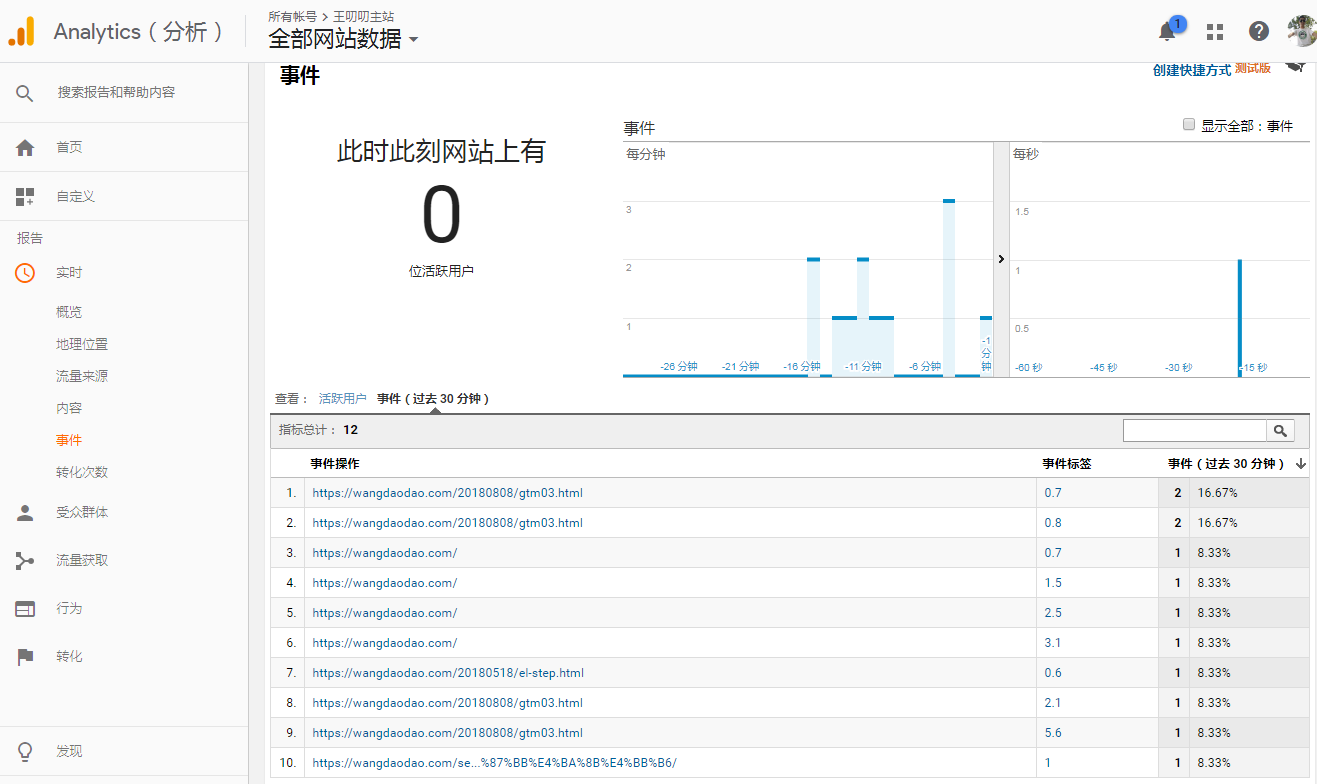Click the per-second bar near -15 秒
Image resolution: width=1317 pixels, height=784 pixels.
tap(1240, 318)
